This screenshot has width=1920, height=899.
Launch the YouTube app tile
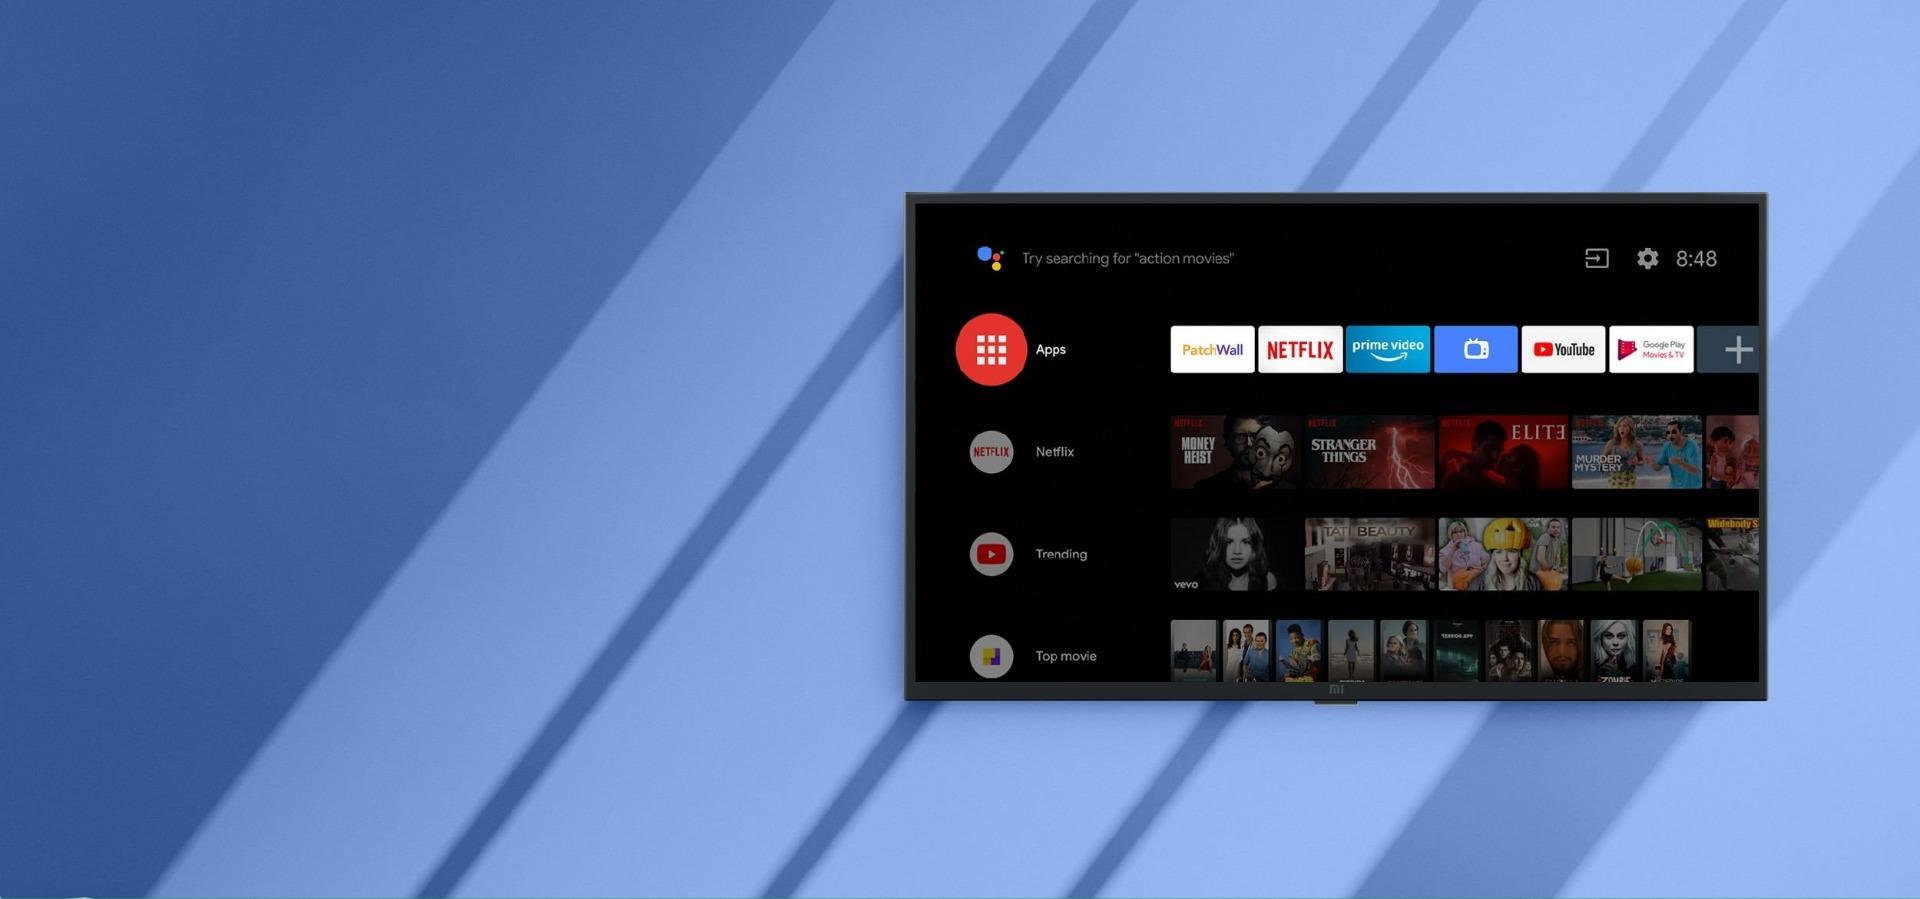(1563, 349)
